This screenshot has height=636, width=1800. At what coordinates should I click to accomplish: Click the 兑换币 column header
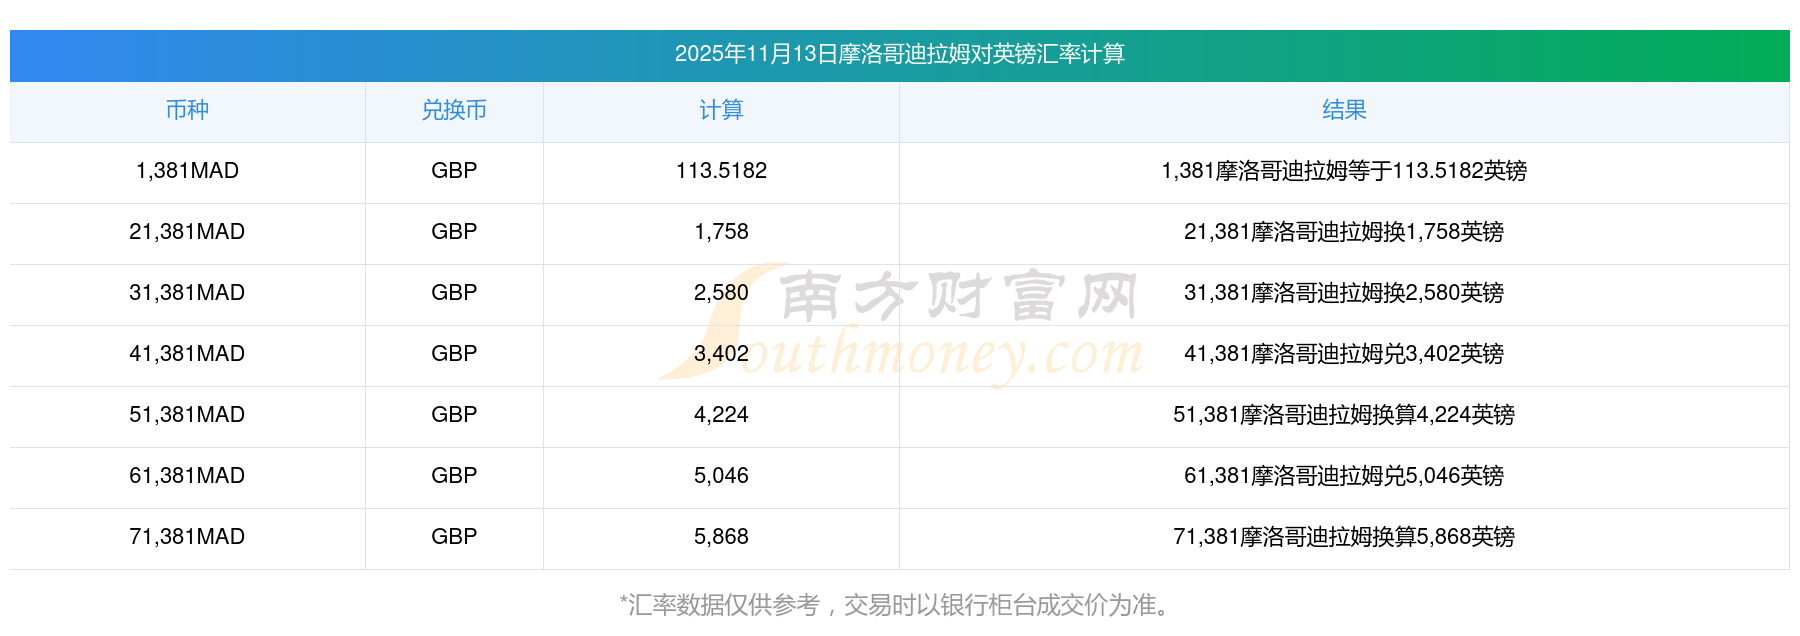[454, 110]
